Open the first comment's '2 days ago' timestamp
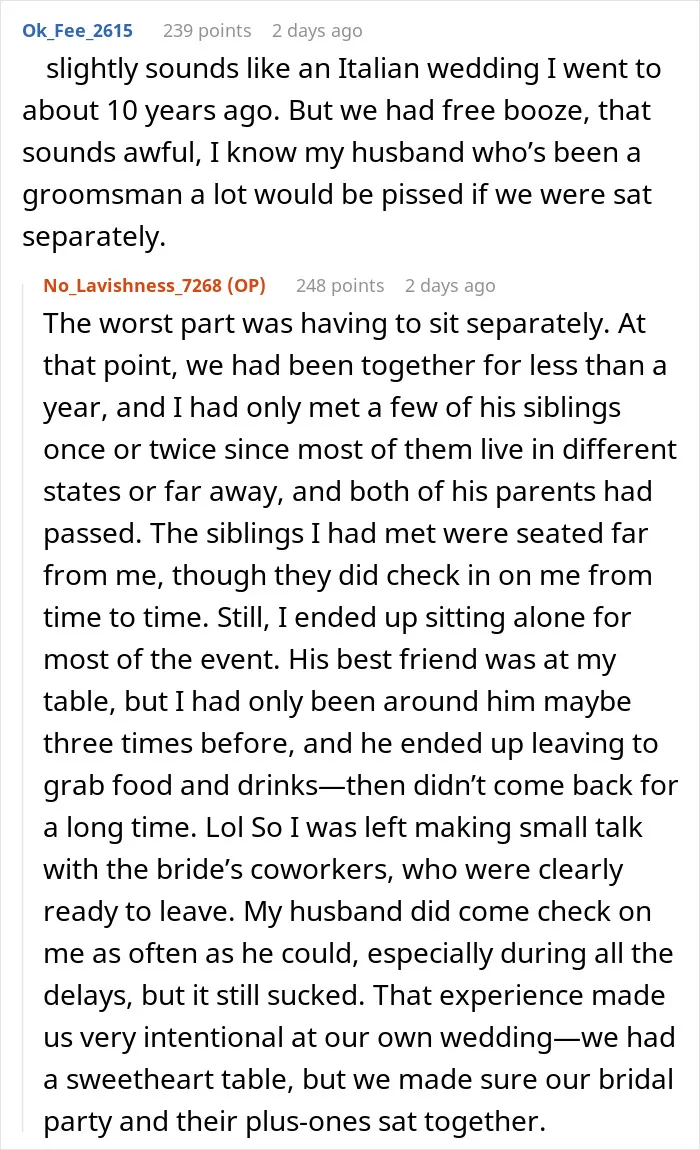The image size is (700, 1150). click(x=317, y=31)
